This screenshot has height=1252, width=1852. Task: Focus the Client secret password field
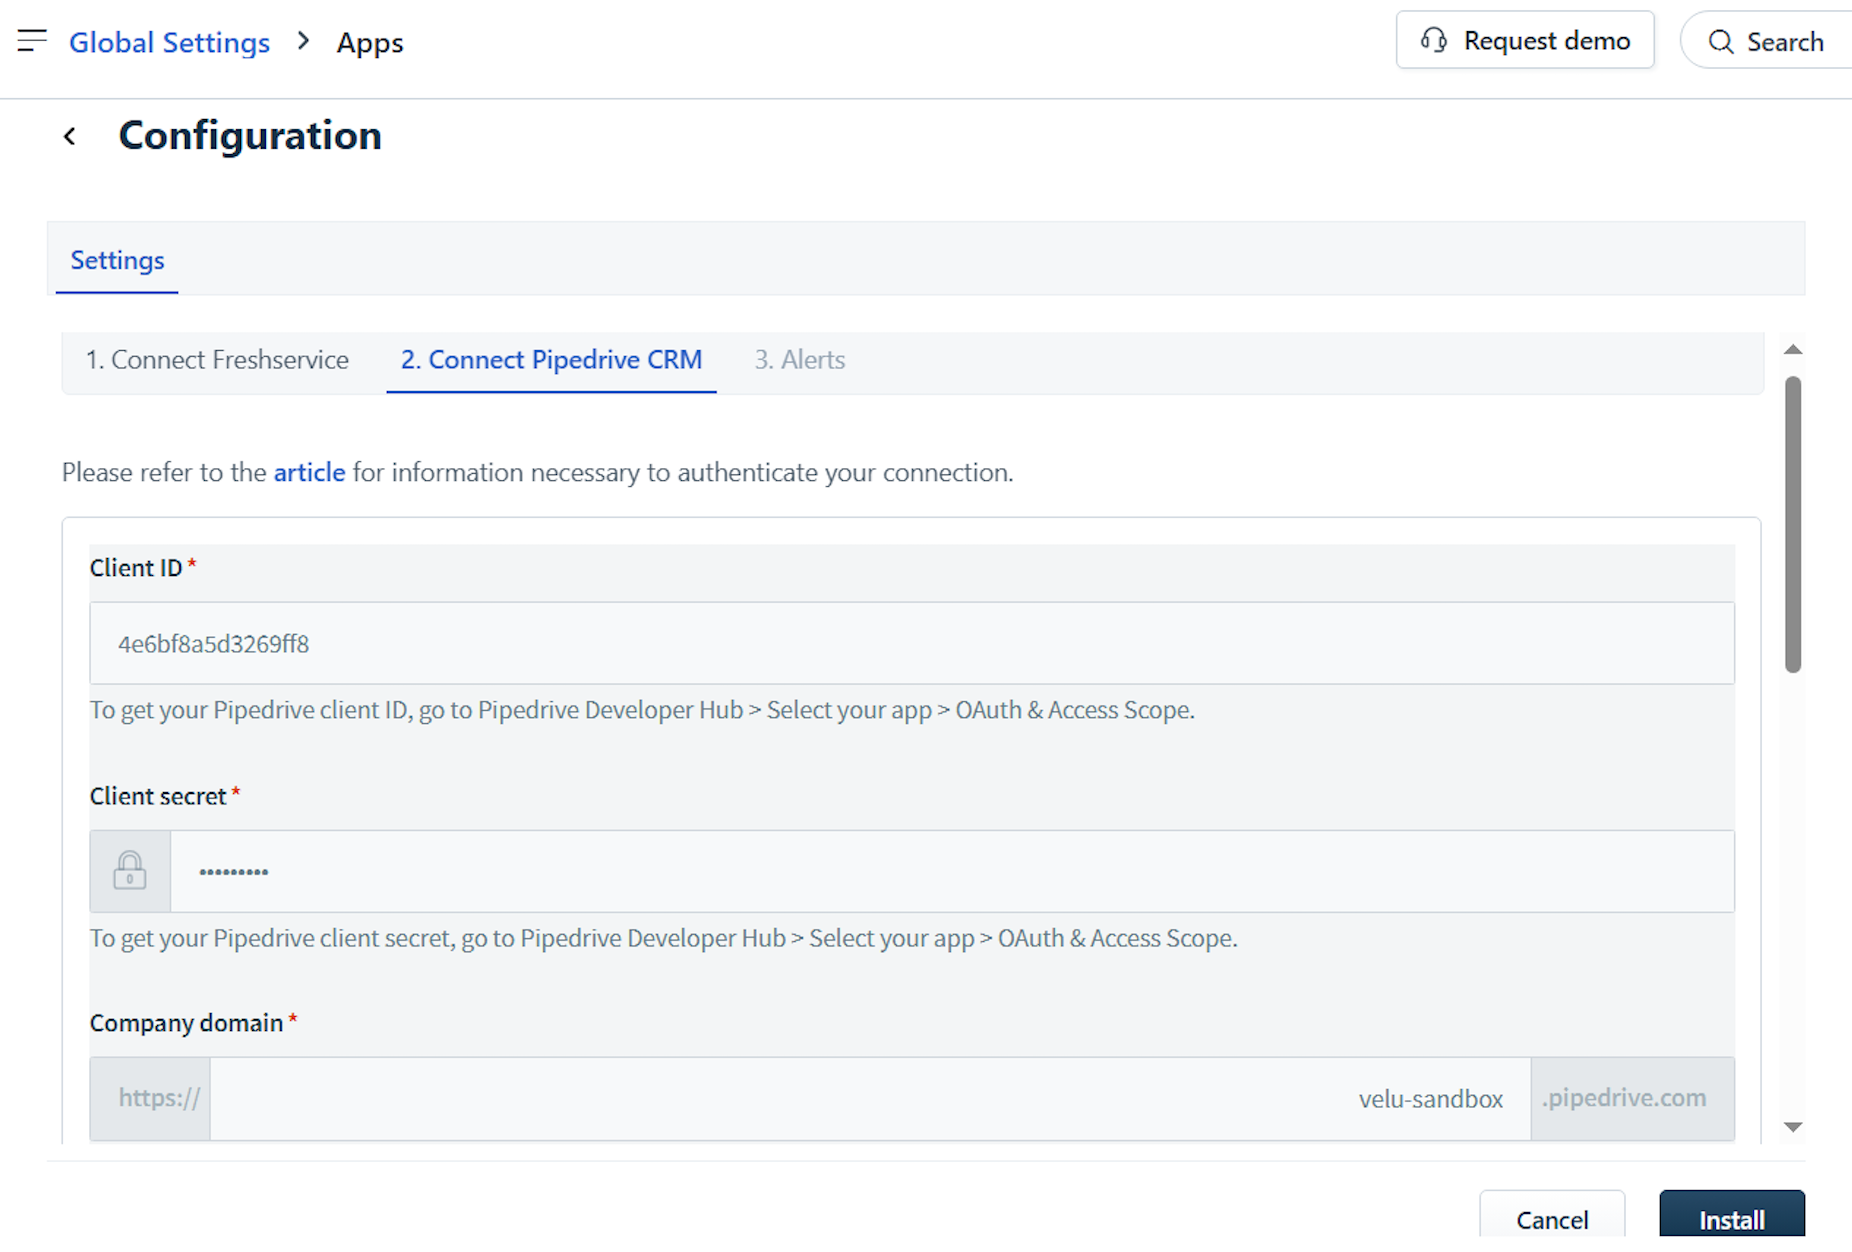click(952, 871)
